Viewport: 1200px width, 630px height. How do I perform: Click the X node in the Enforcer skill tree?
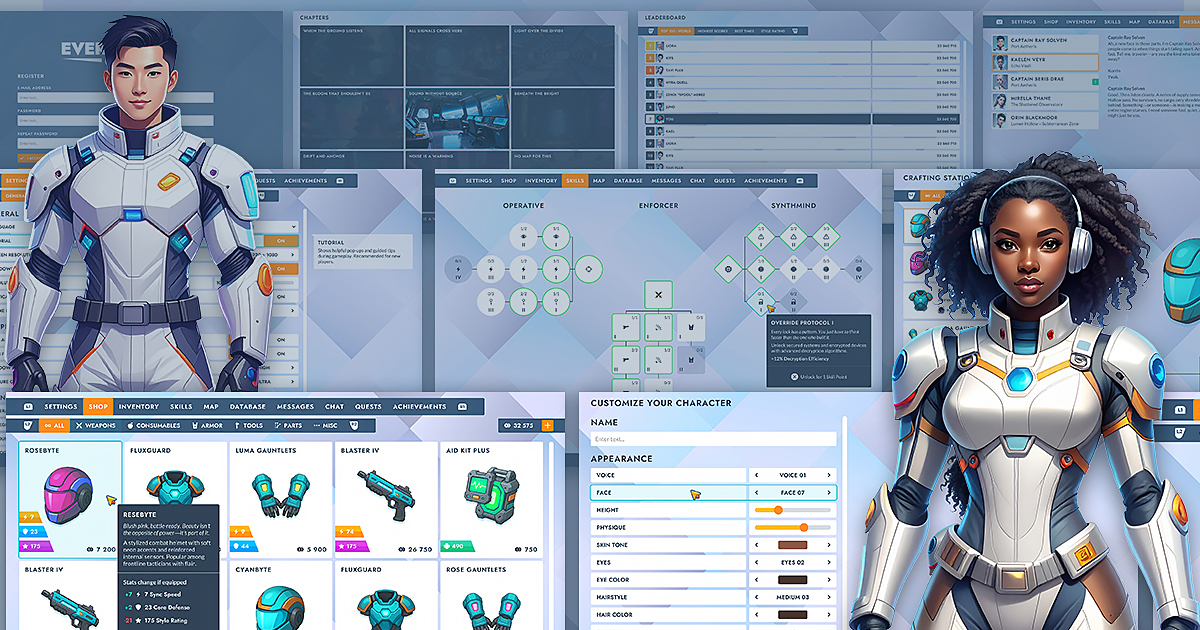[x=658, y=295]
